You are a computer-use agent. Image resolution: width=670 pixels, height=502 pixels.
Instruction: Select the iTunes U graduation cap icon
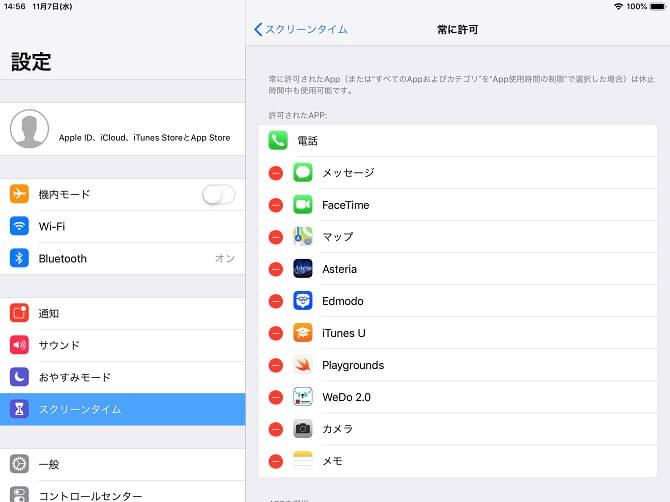click(303, 333)
